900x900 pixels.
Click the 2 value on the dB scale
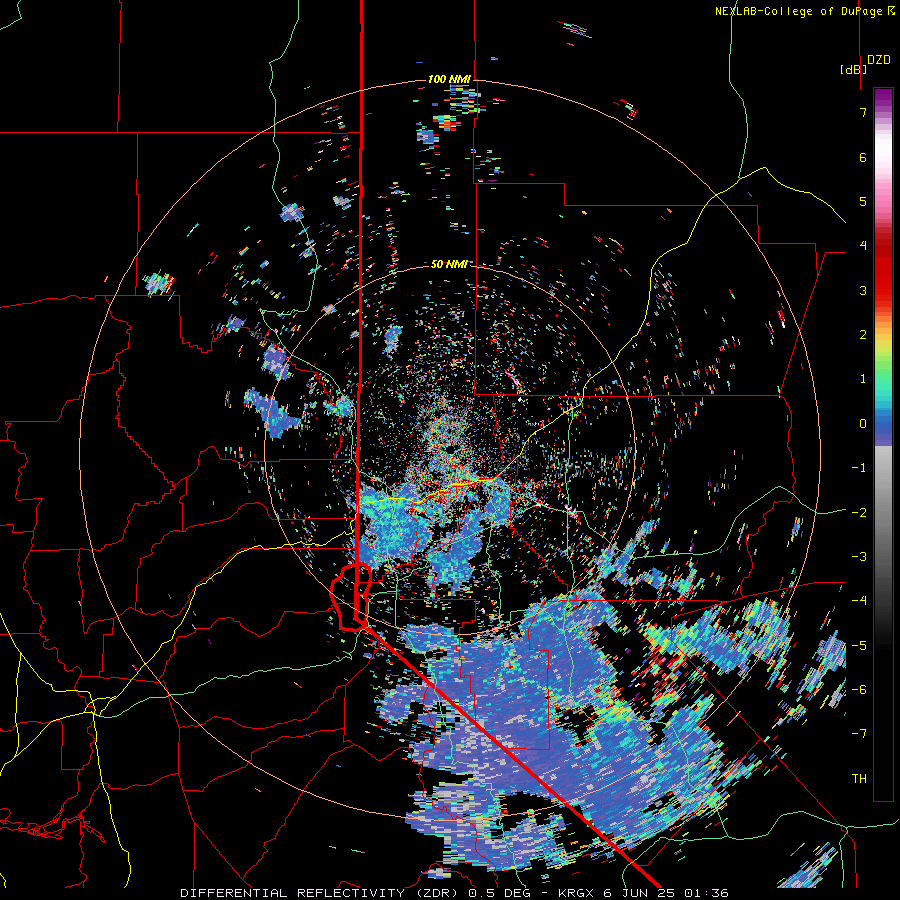[863, 335]
